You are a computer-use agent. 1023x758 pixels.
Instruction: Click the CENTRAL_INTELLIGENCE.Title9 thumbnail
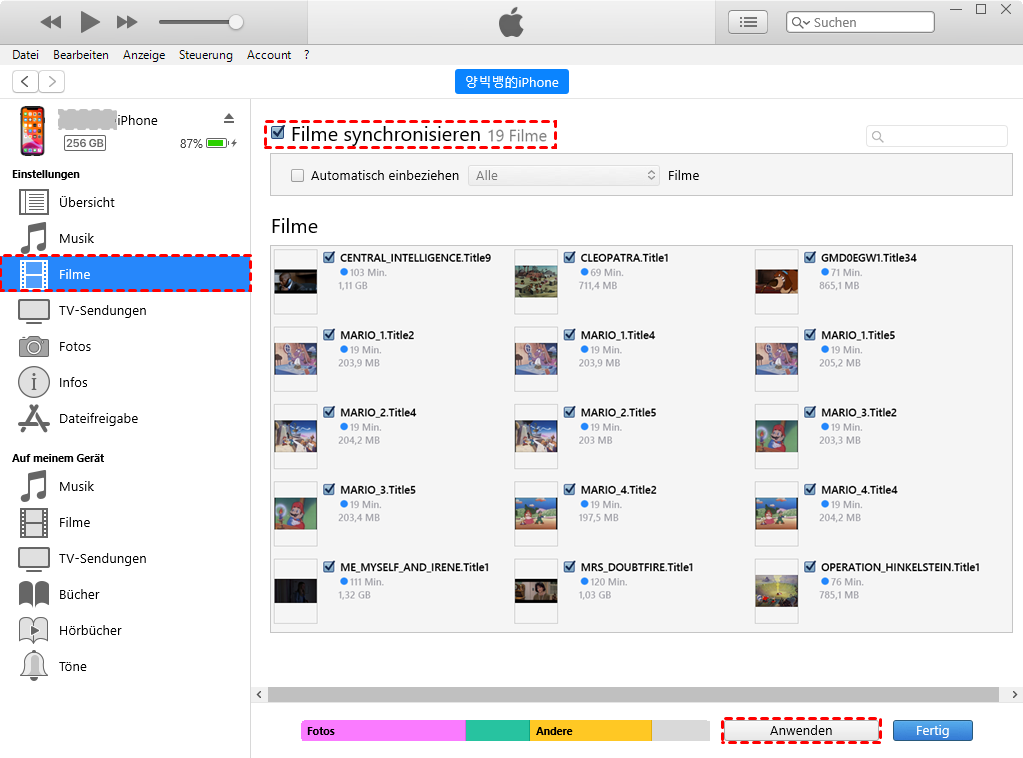point(296,282)
